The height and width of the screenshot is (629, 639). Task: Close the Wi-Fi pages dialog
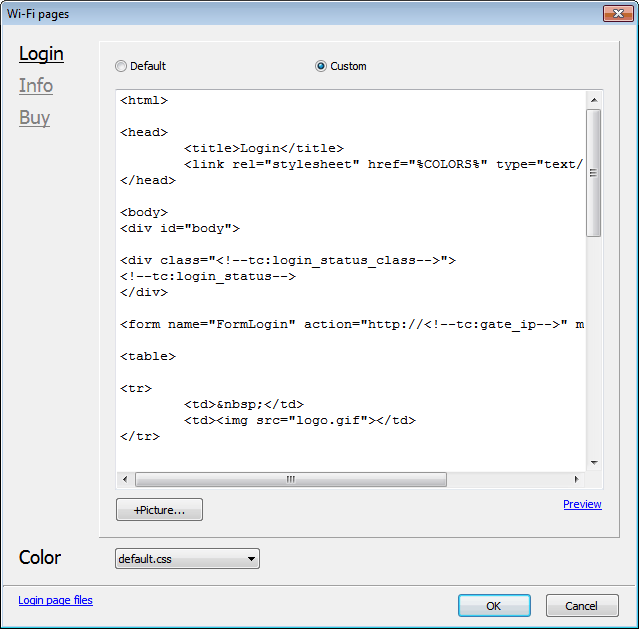pyautogui.click(x=615, y=13)
